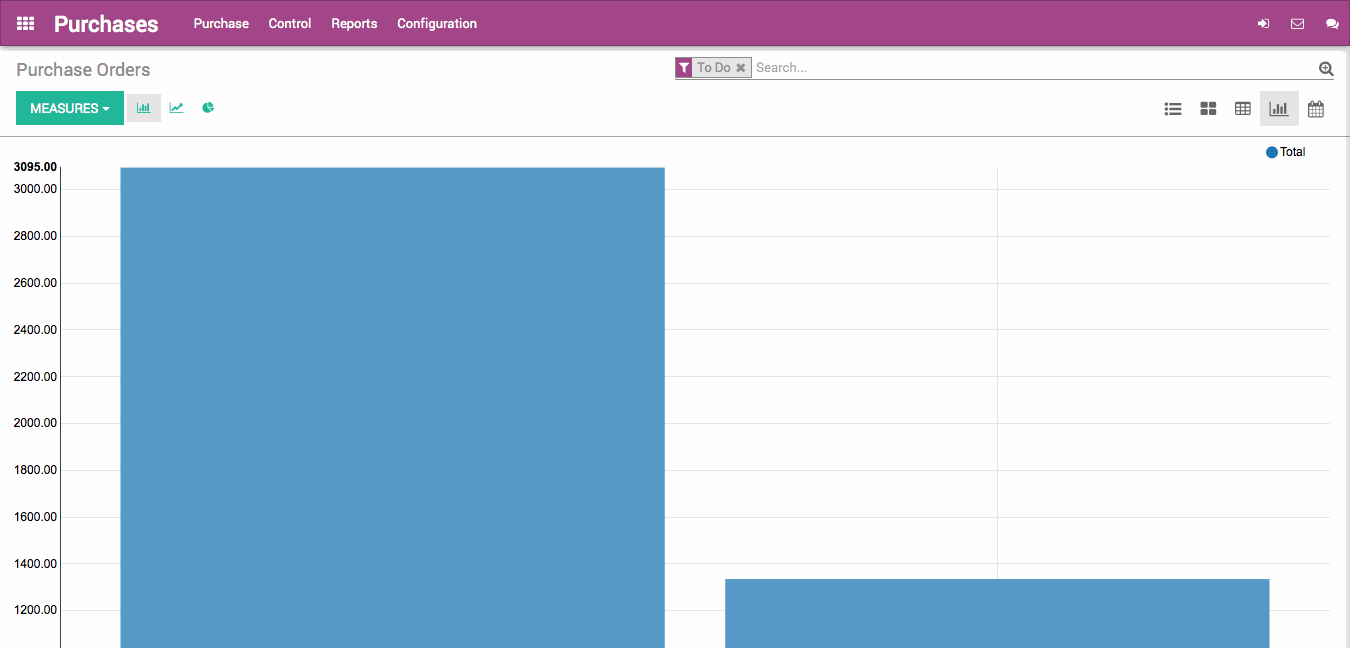The height and width of the screenshot is (648, 1350).
Task: Remove the To Do filter
Action: tap(740, 67)
